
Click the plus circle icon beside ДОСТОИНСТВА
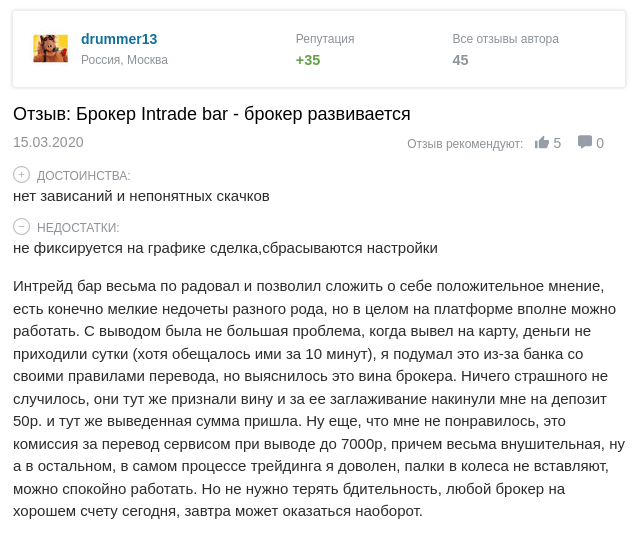[x=22, y=174]
